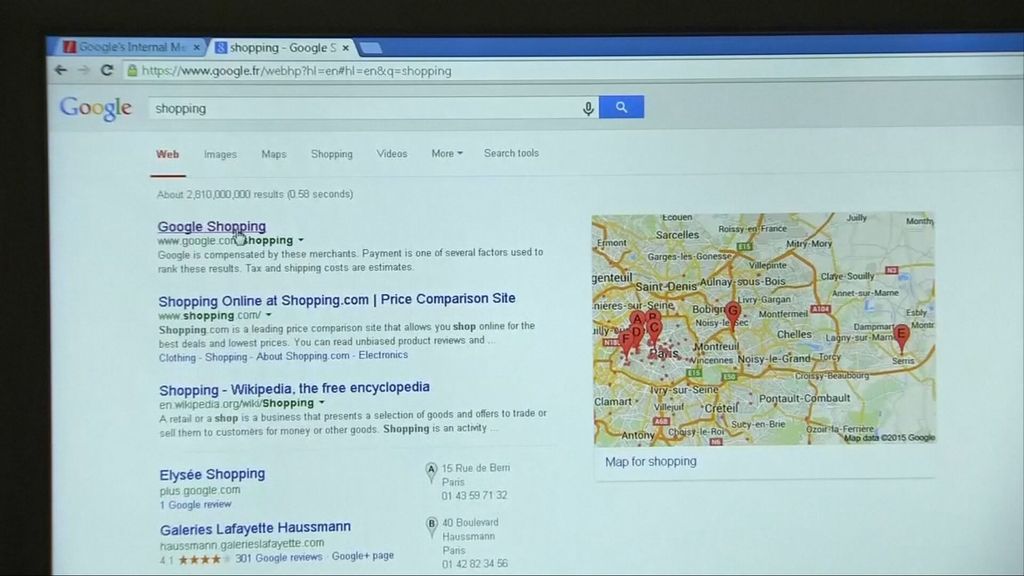Switch to Shopping results

pyautogui.click(x=332, y=154)
